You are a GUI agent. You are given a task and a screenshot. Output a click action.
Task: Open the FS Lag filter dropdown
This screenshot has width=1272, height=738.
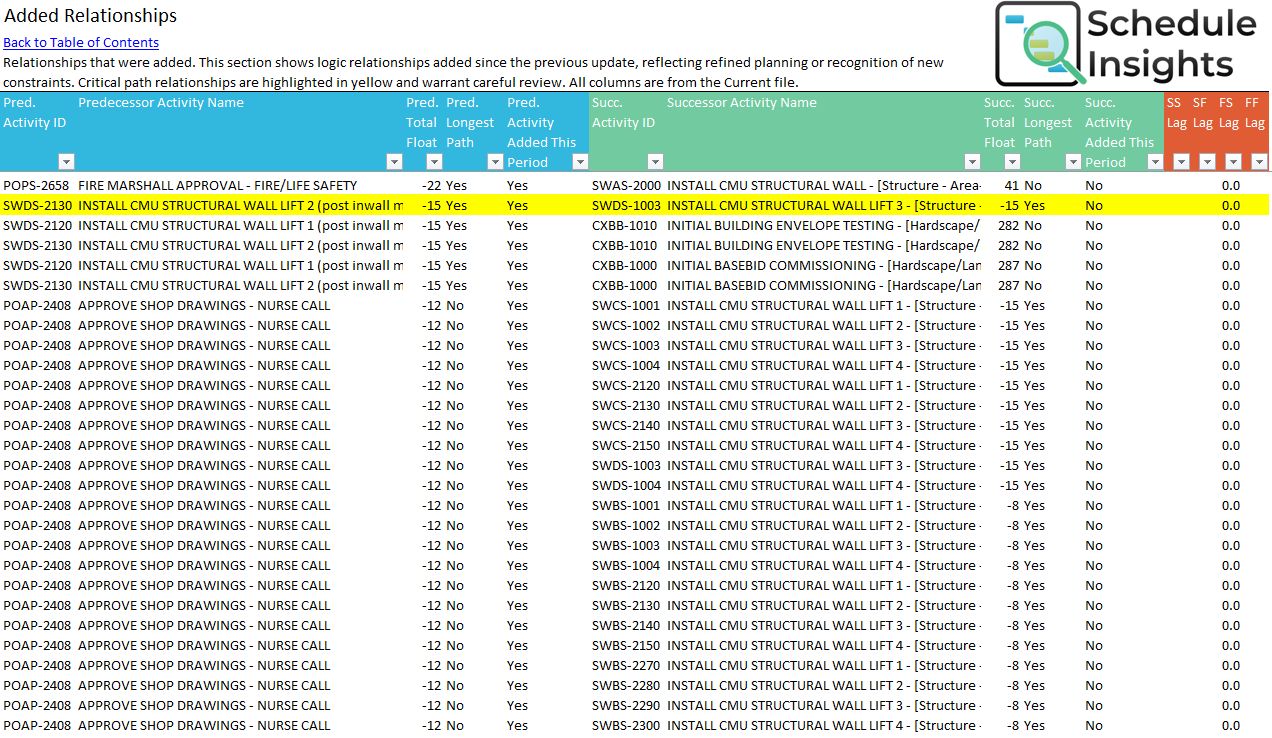tap(1233, 162)
